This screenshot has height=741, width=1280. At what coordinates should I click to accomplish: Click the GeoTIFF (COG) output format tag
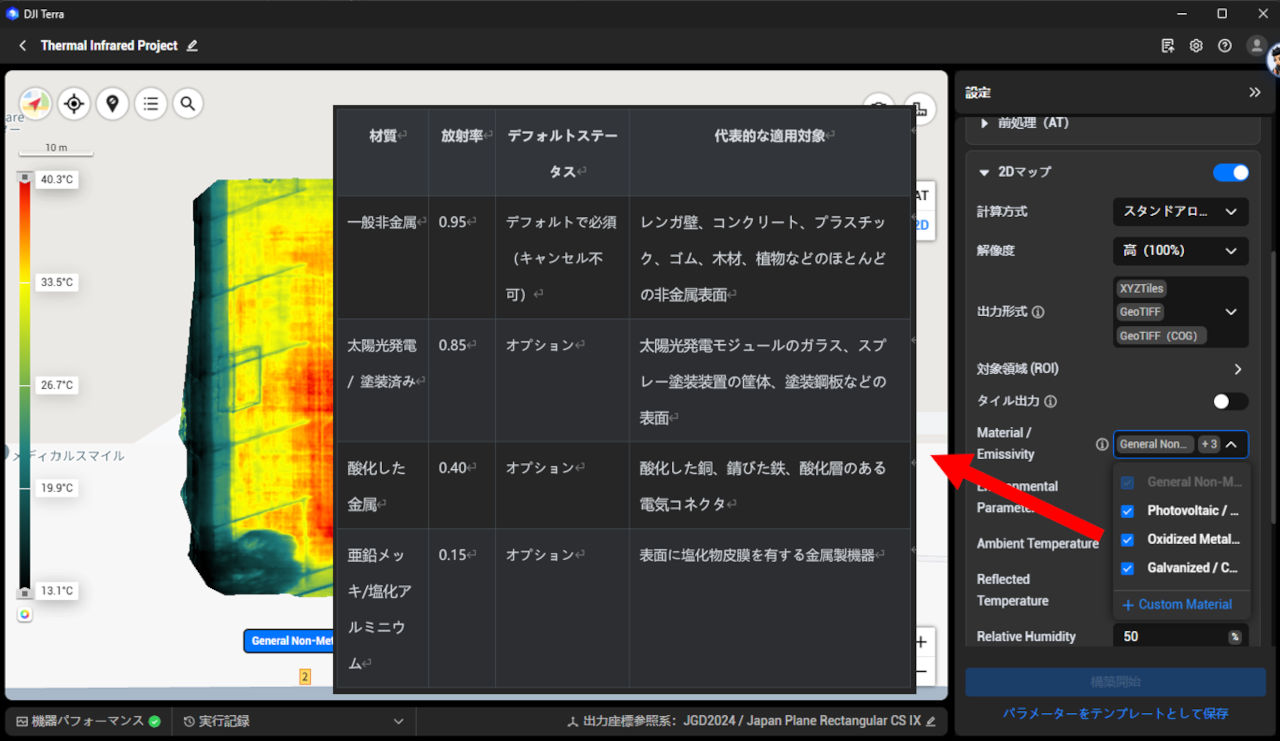[1161, 336]
